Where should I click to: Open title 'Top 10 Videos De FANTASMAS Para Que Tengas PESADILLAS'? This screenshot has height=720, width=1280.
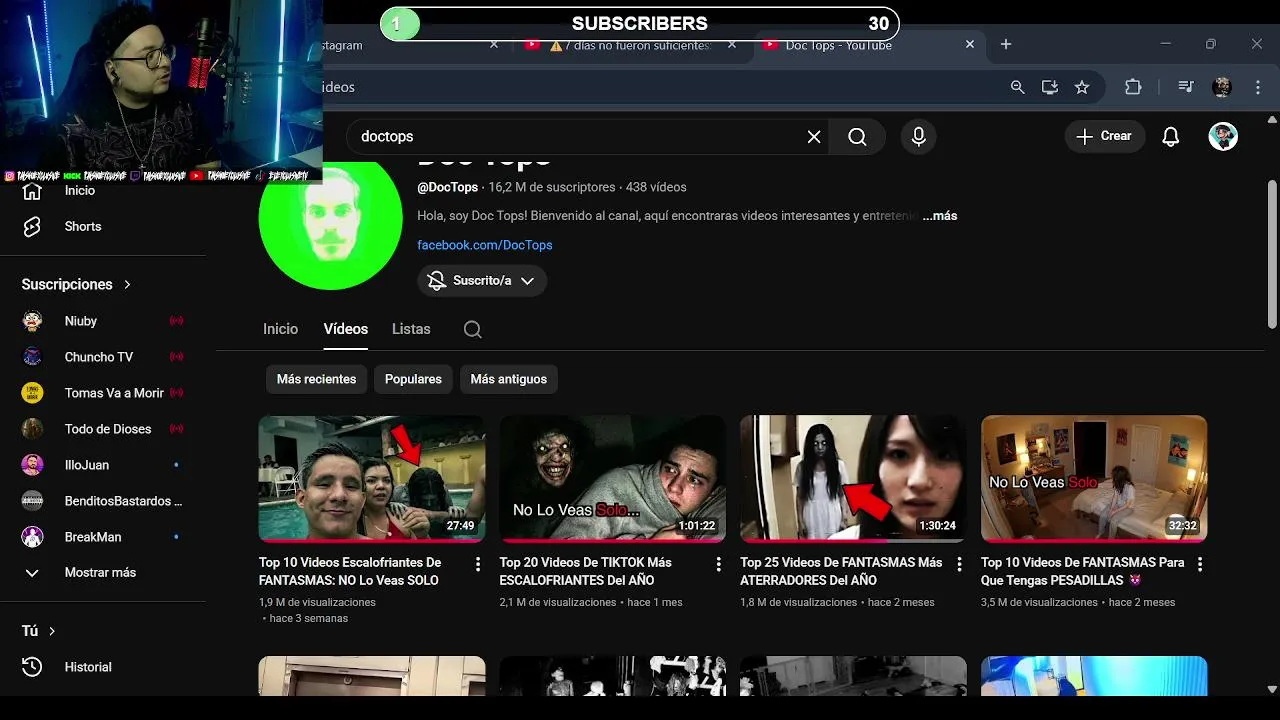click(x=1082, y=571)
